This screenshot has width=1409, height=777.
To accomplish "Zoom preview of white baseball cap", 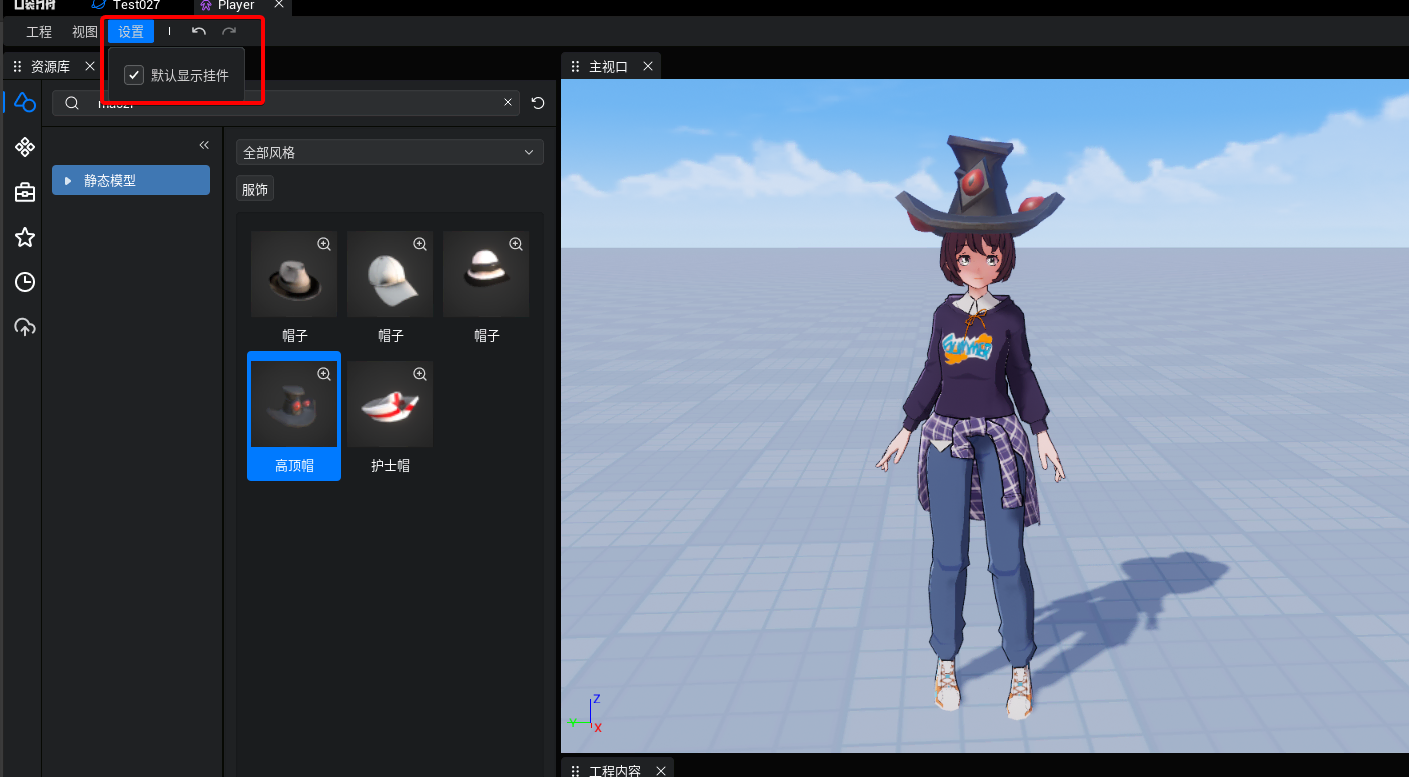I will point(420,244).
